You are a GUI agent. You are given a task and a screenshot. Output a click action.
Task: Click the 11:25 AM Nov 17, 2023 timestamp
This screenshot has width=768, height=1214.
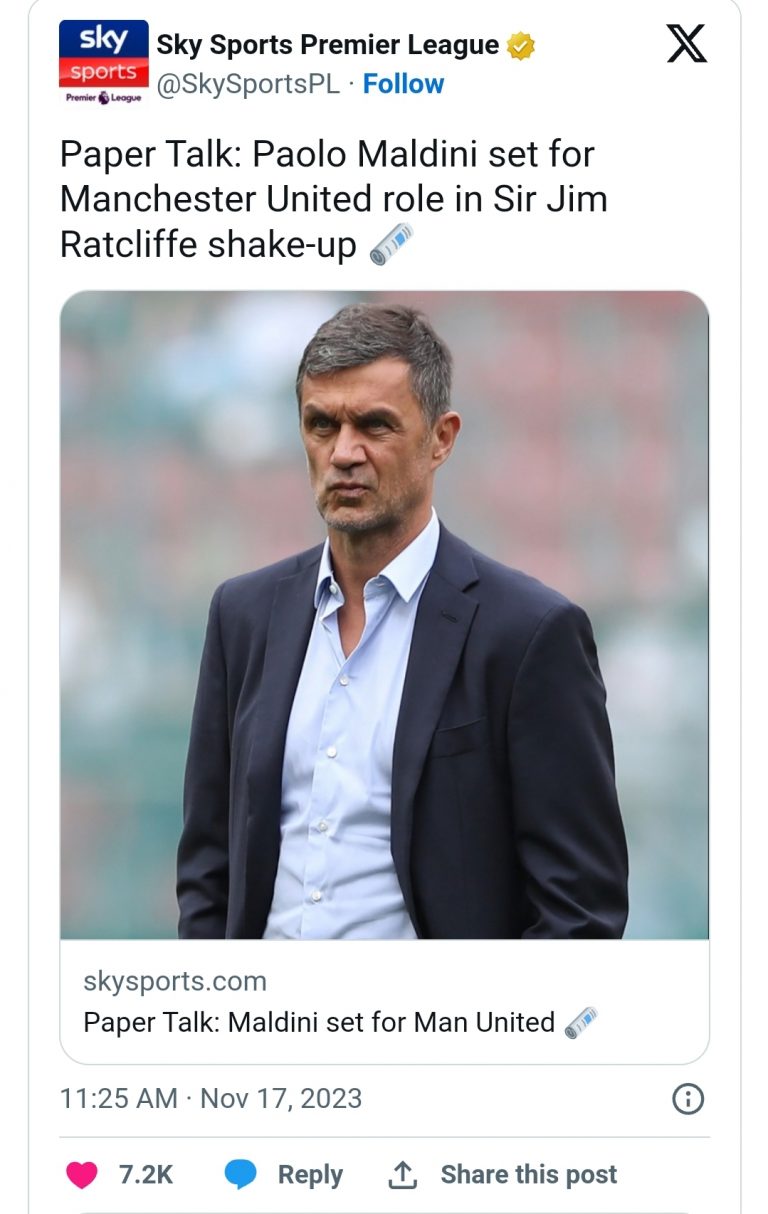211,1098
